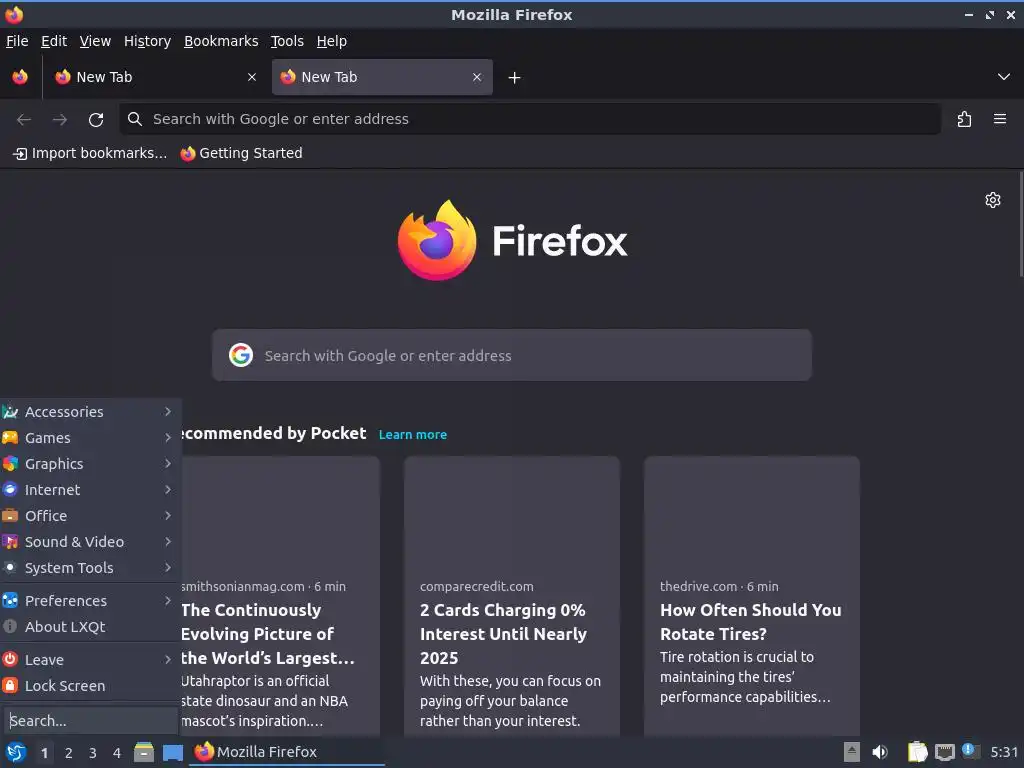
Task: Click the pinned Firefox View tab icon
Action: (20, 77)
